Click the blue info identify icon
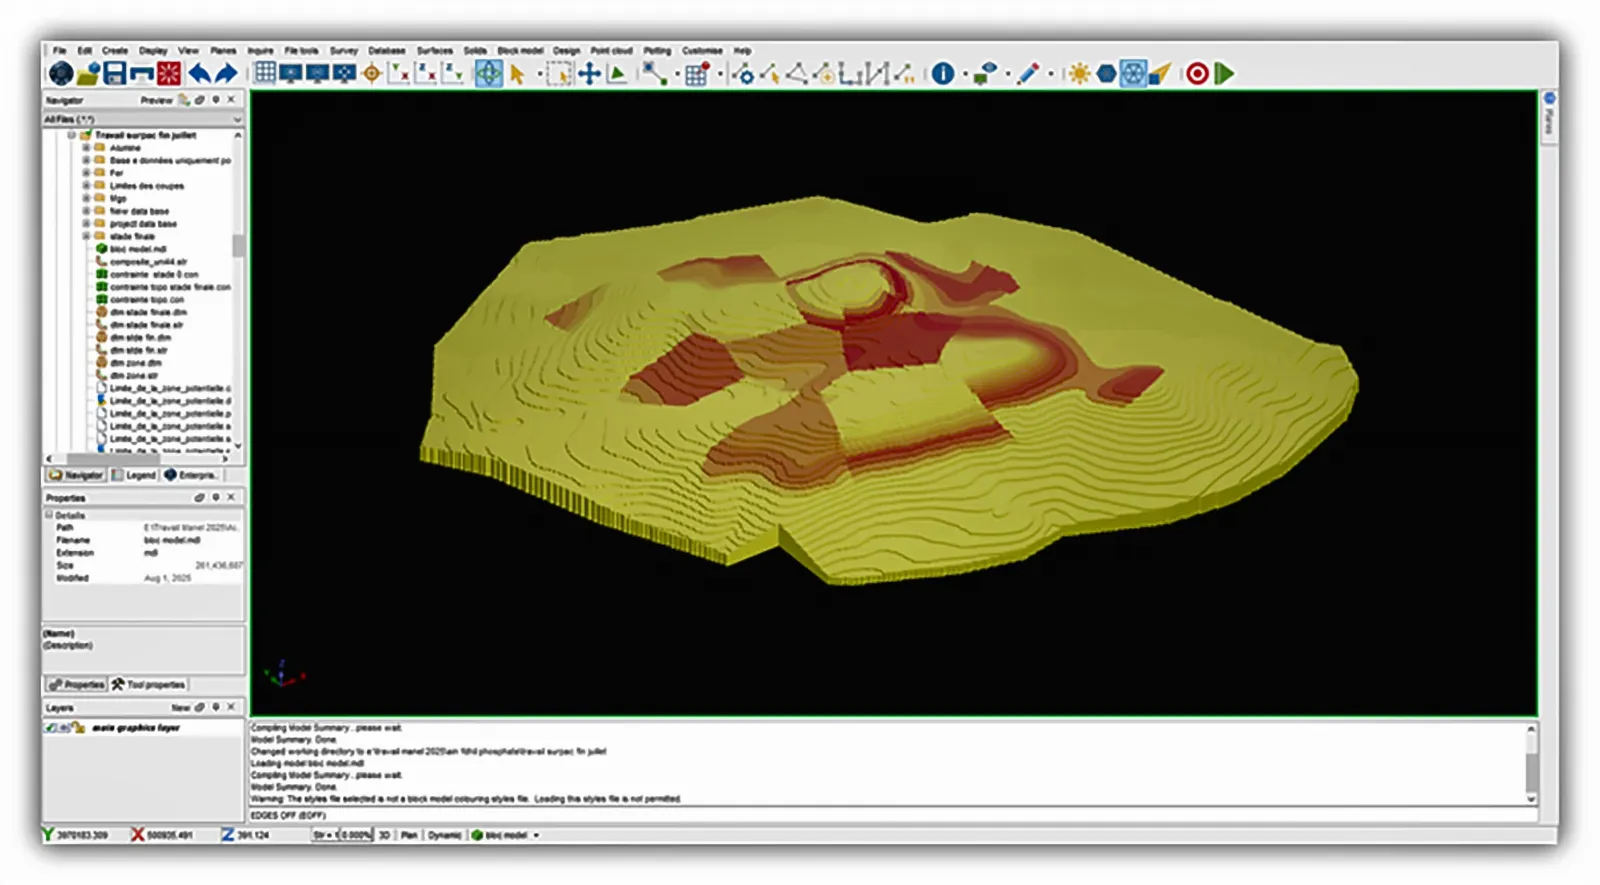 click(x=943, y=73)
